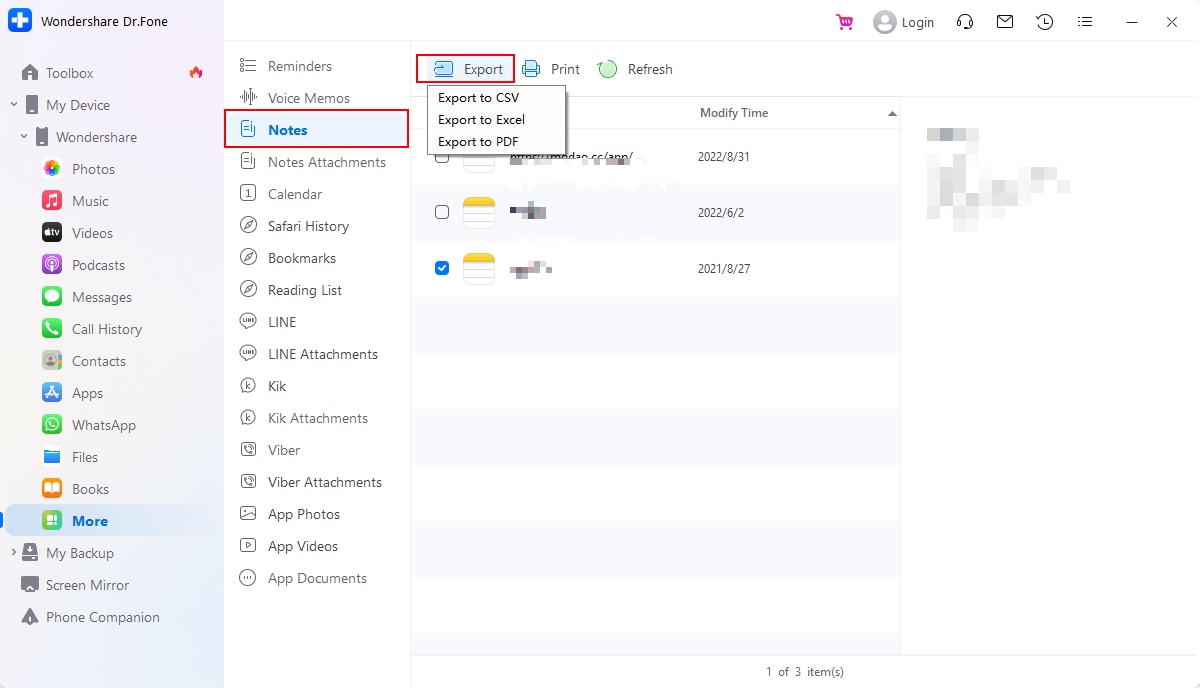Open the list menu icon in title bar
The height and width of the screenshot is (688, 1200).
(x=1085, y=22)
